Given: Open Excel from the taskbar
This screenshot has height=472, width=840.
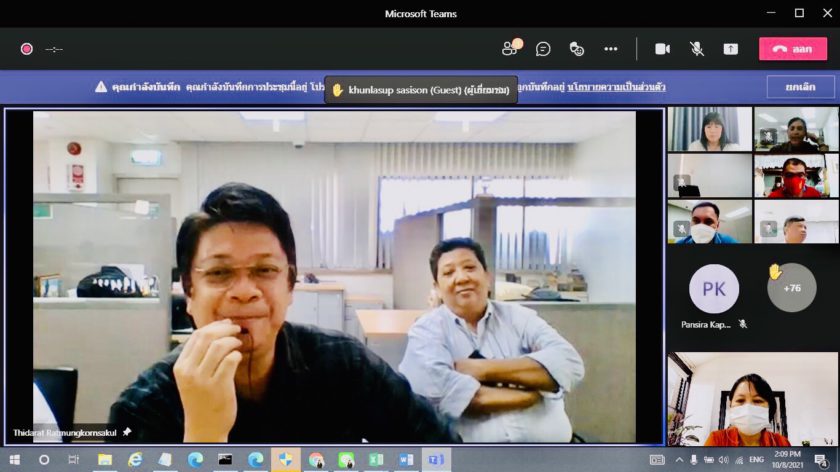Looking at the screenshot, I should pos(376,460).
